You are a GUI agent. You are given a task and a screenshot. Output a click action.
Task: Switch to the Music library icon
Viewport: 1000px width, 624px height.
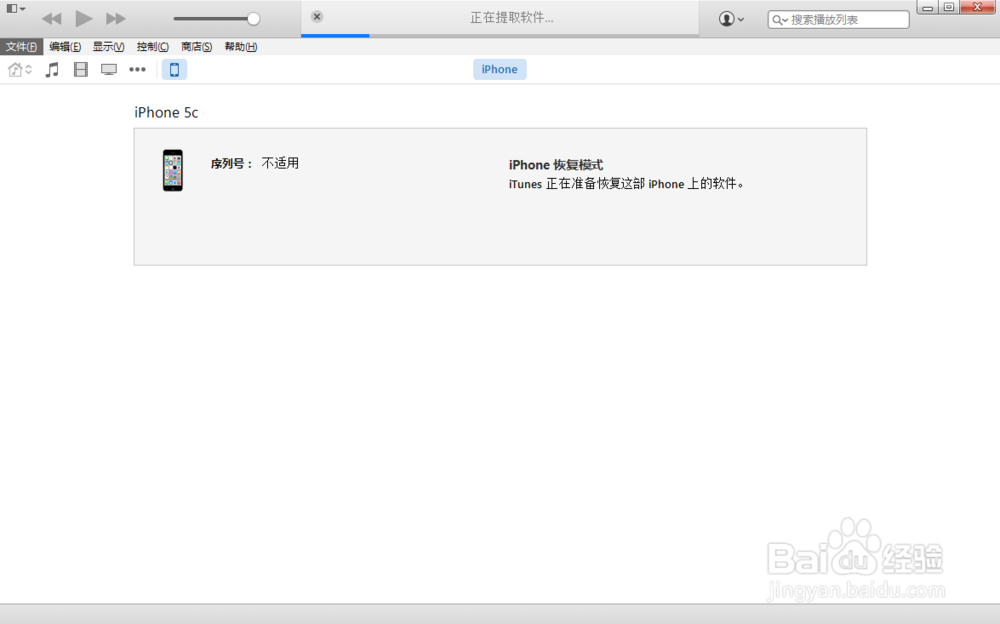pyautogui.click(x=52, y=70)
